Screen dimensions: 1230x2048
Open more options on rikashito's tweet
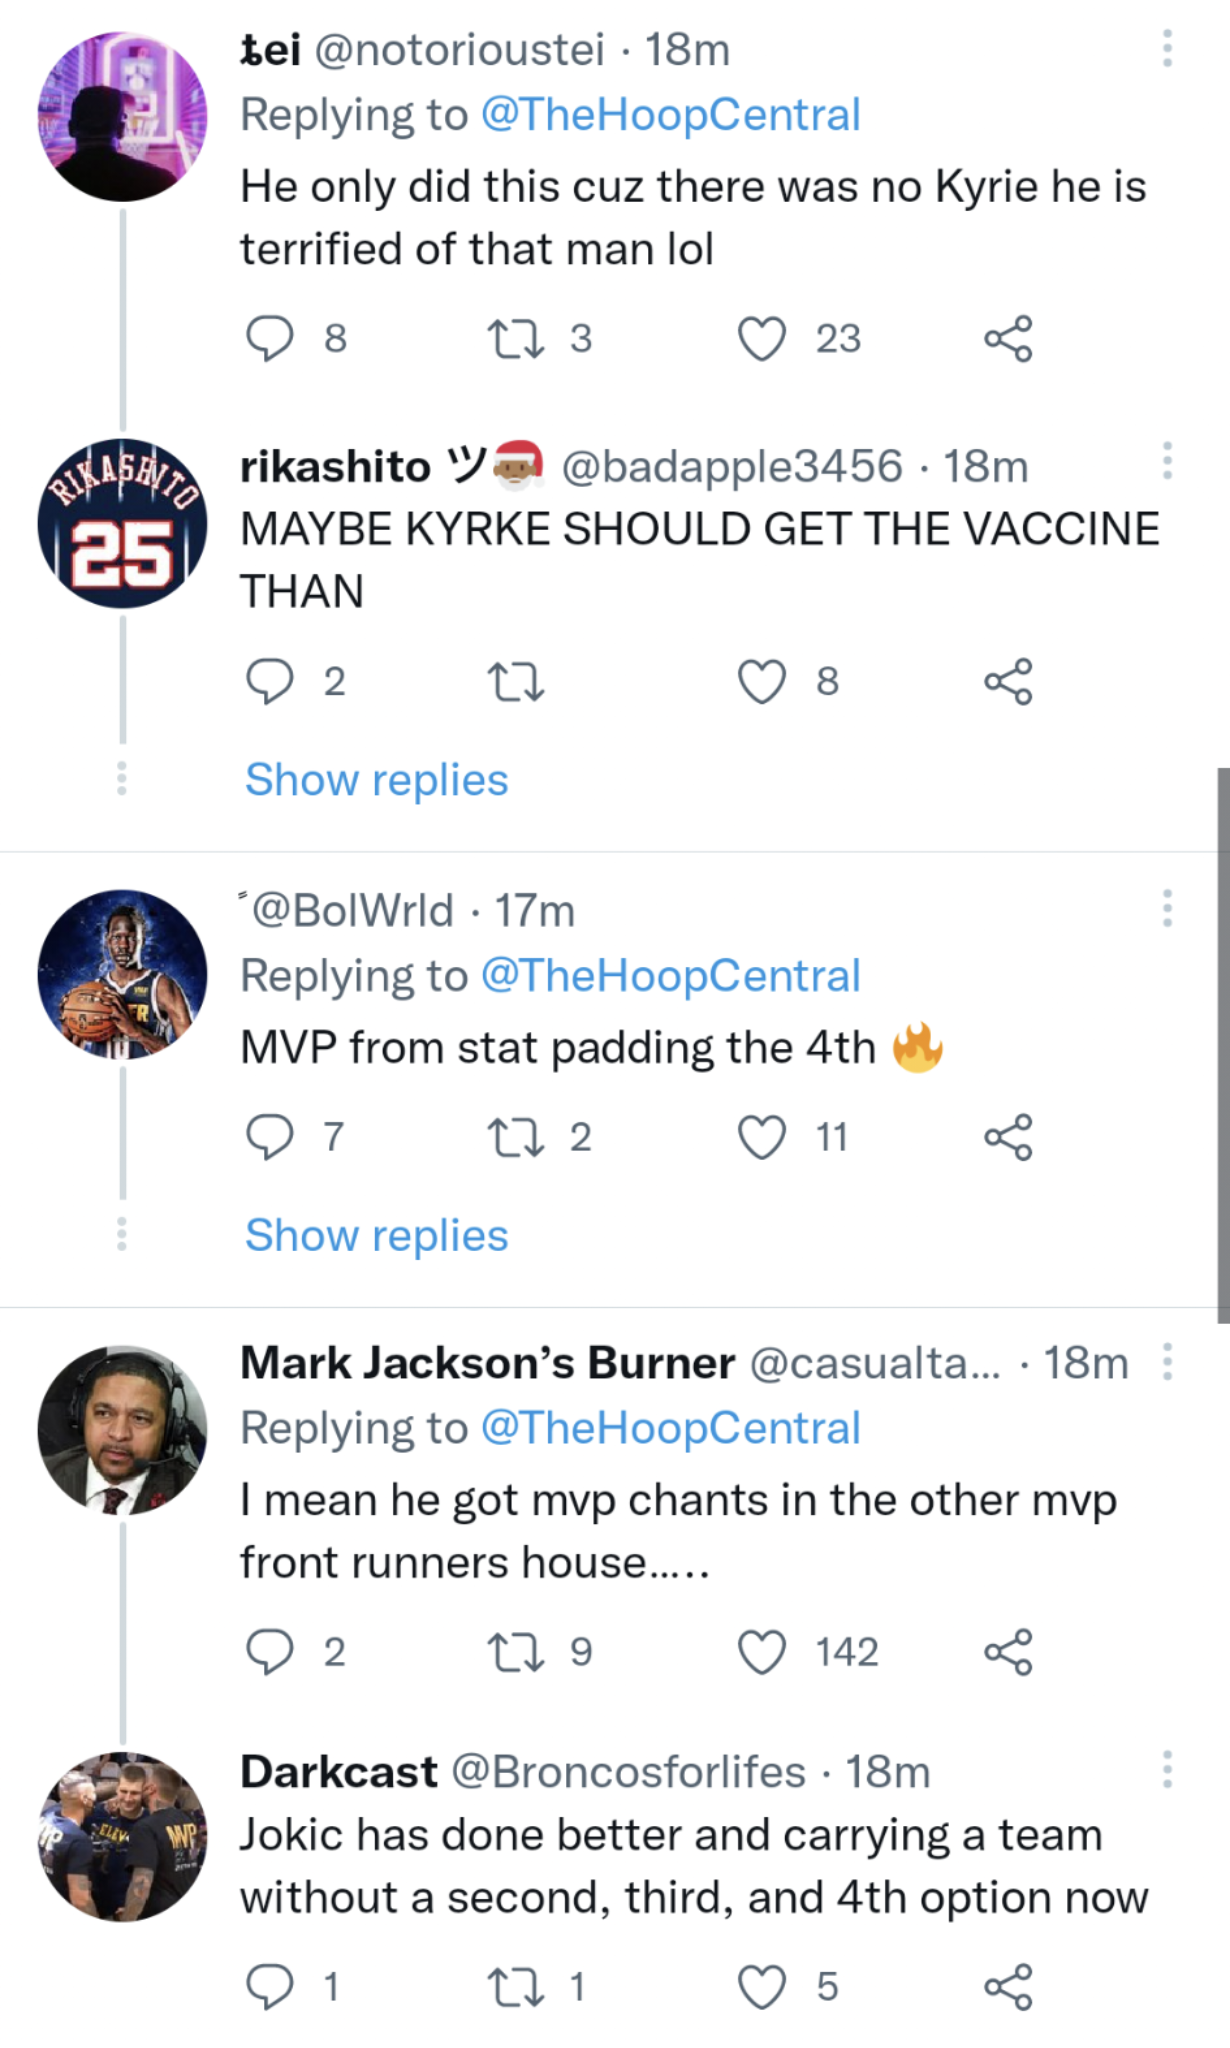click(1167, 461)
